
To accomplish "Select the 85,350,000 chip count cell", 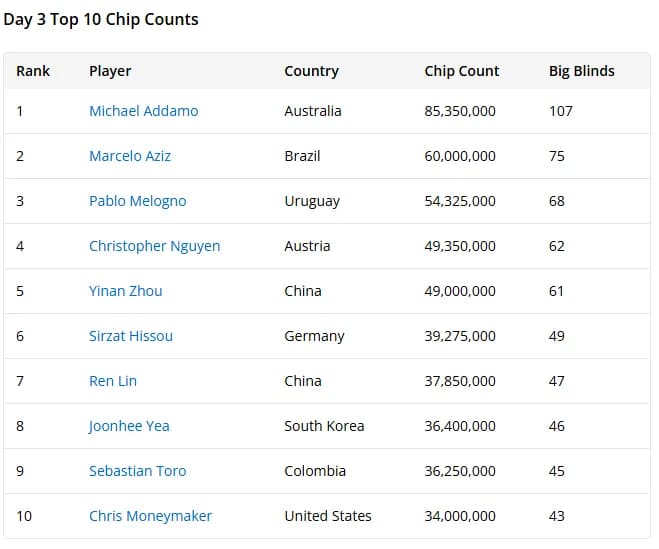I will coord(460,111).
